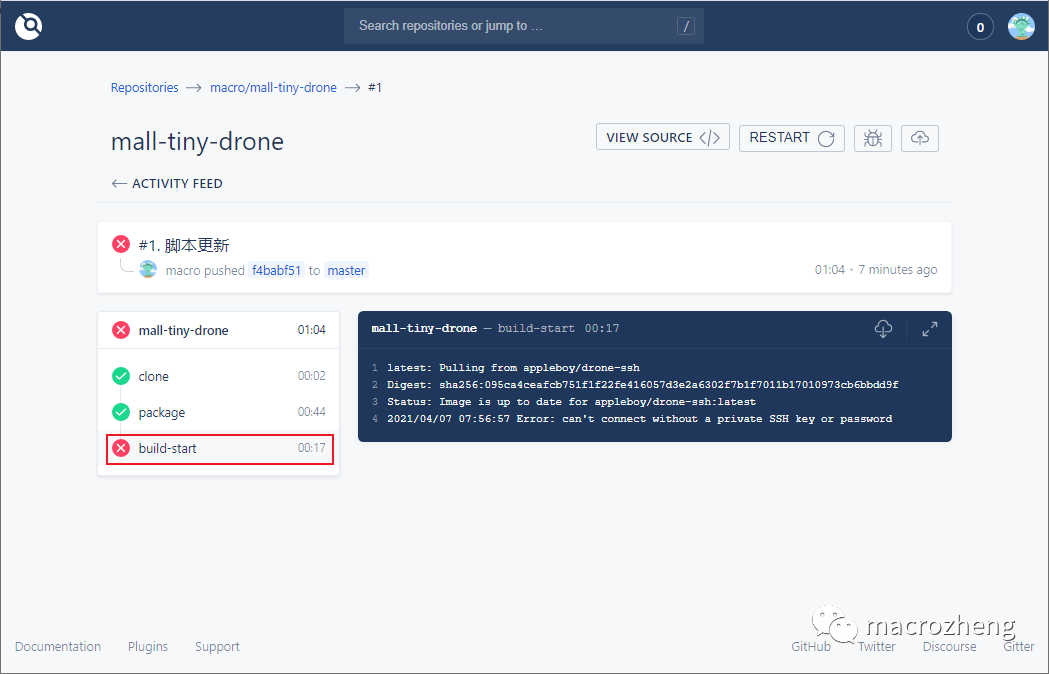This screenshot has height=674, width=1049.
Task: Restart the failed build
Action: point(791,137)
